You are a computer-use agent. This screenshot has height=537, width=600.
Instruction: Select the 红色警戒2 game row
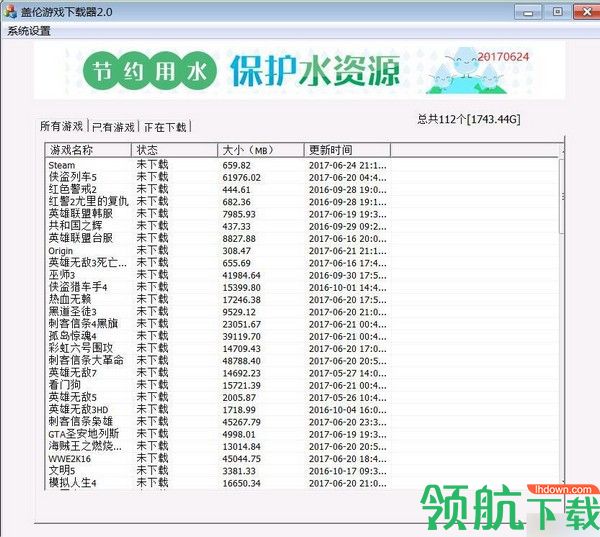coord(302,190)
